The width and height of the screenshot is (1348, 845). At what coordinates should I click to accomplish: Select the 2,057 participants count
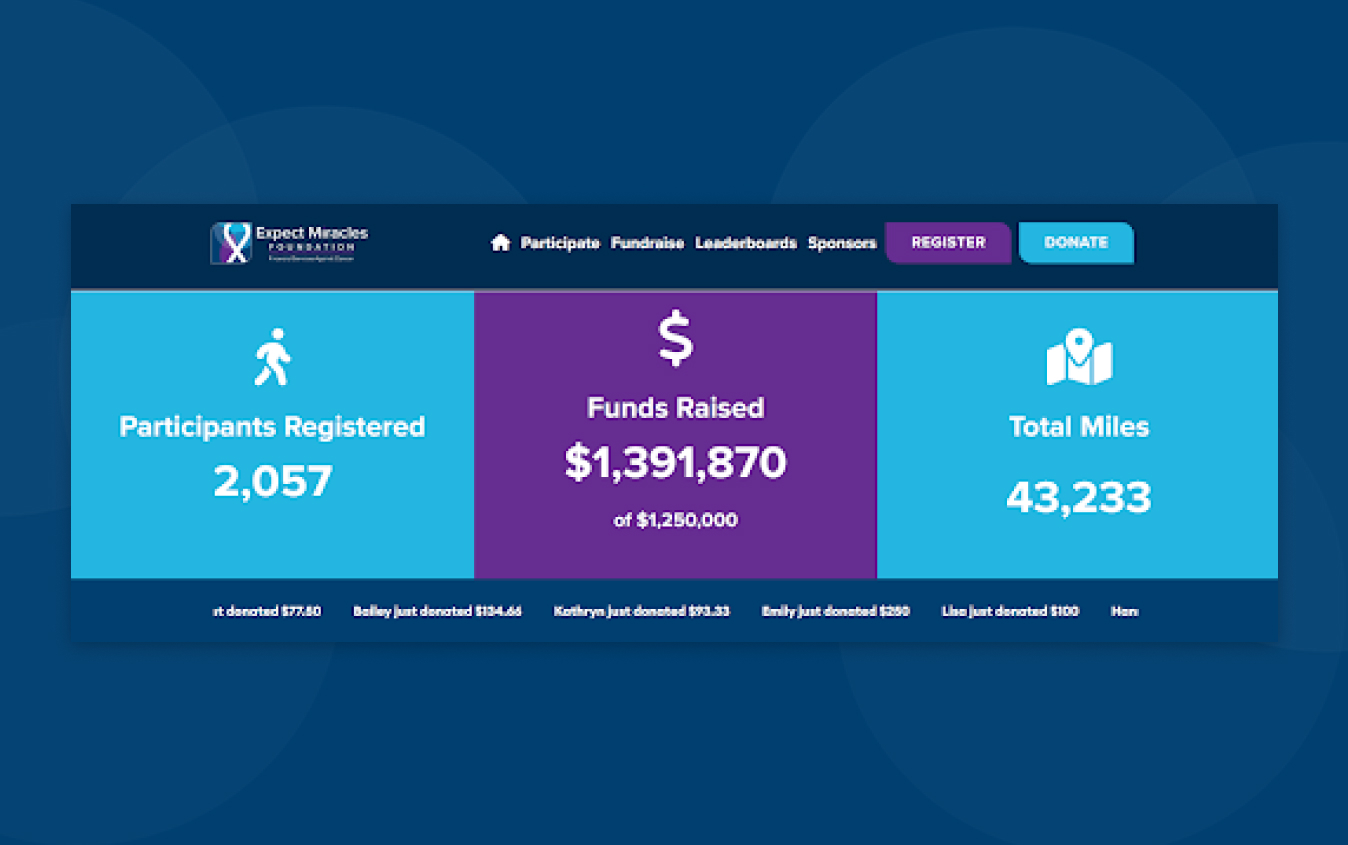272,482
